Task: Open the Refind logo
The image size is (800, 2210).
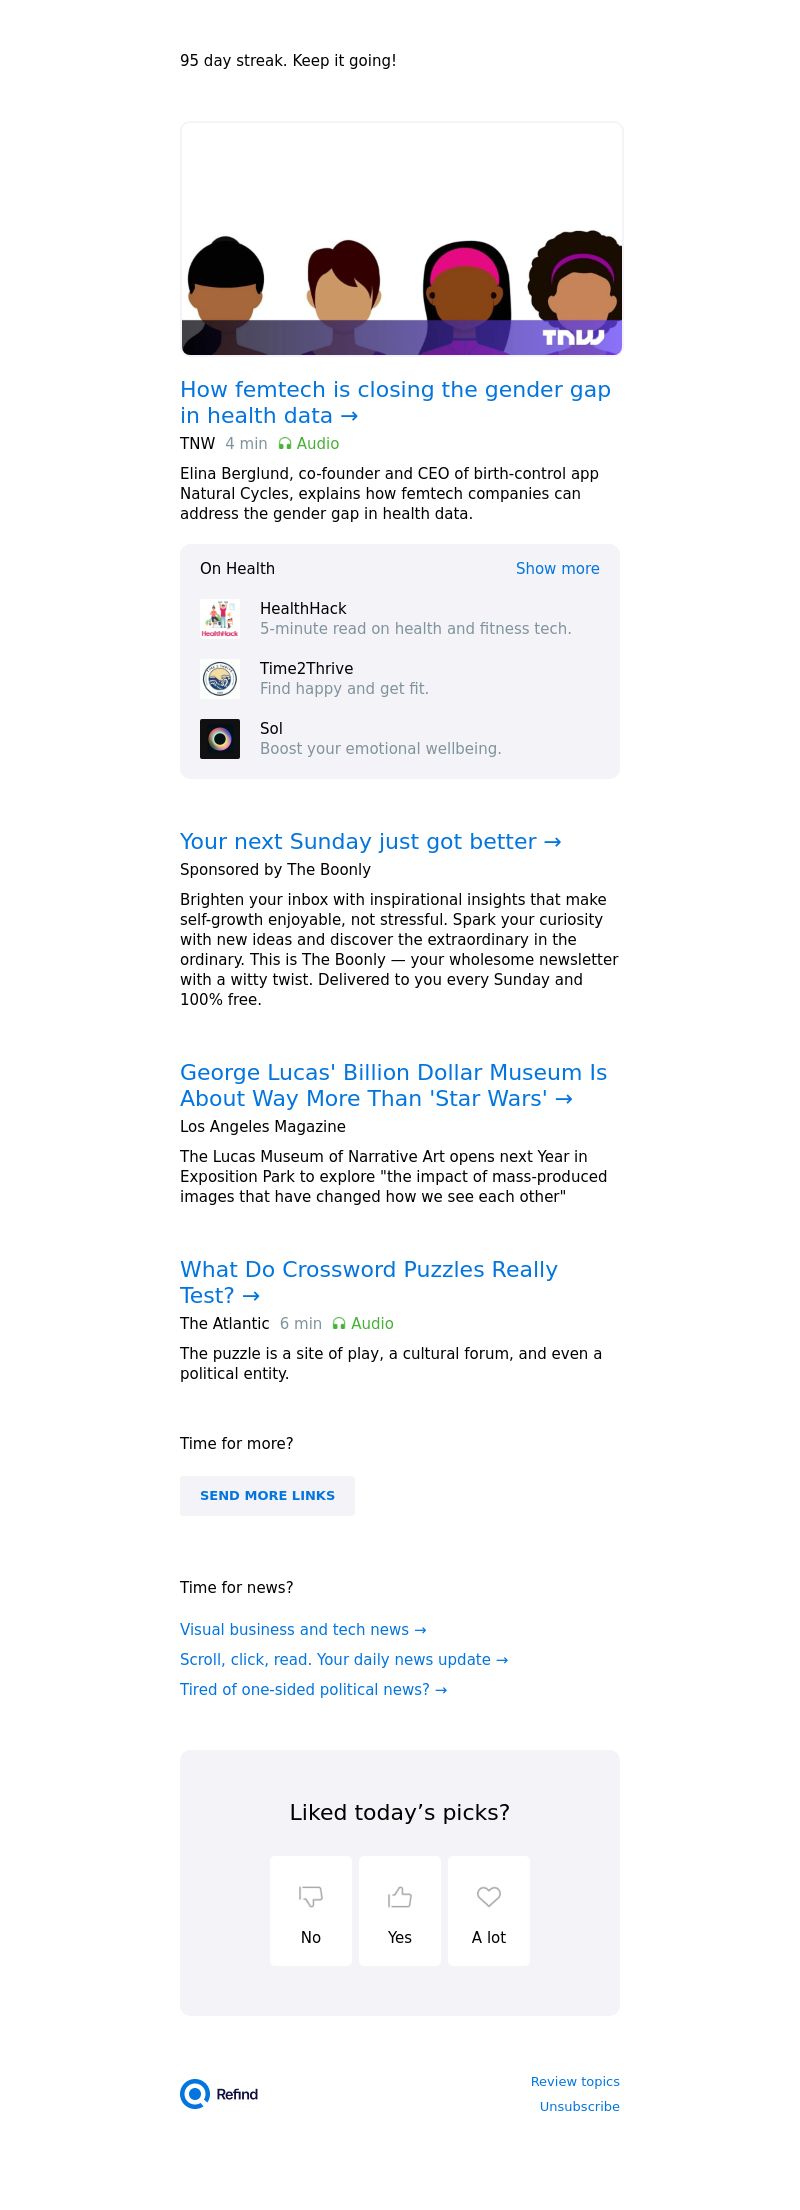Action: [220, 2093]
